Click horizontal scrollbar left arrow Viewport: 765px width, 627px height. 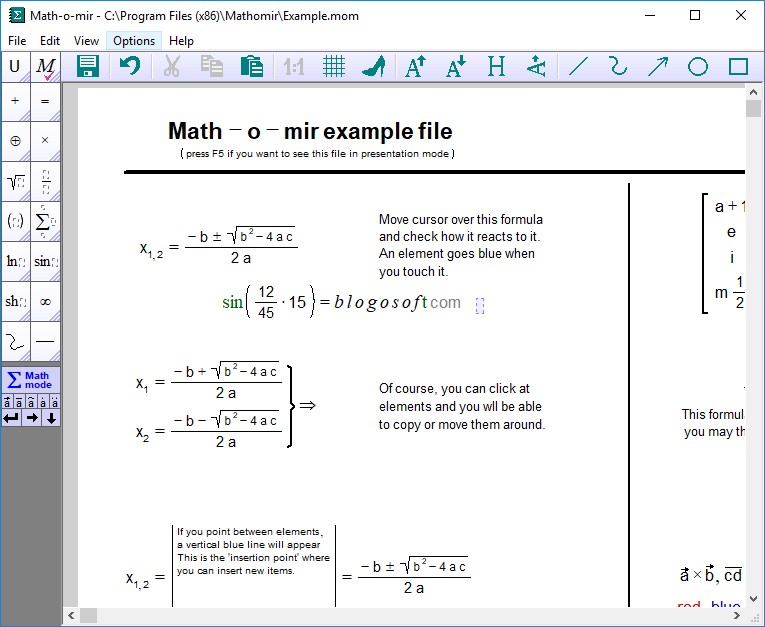click(x=71, y=615)
